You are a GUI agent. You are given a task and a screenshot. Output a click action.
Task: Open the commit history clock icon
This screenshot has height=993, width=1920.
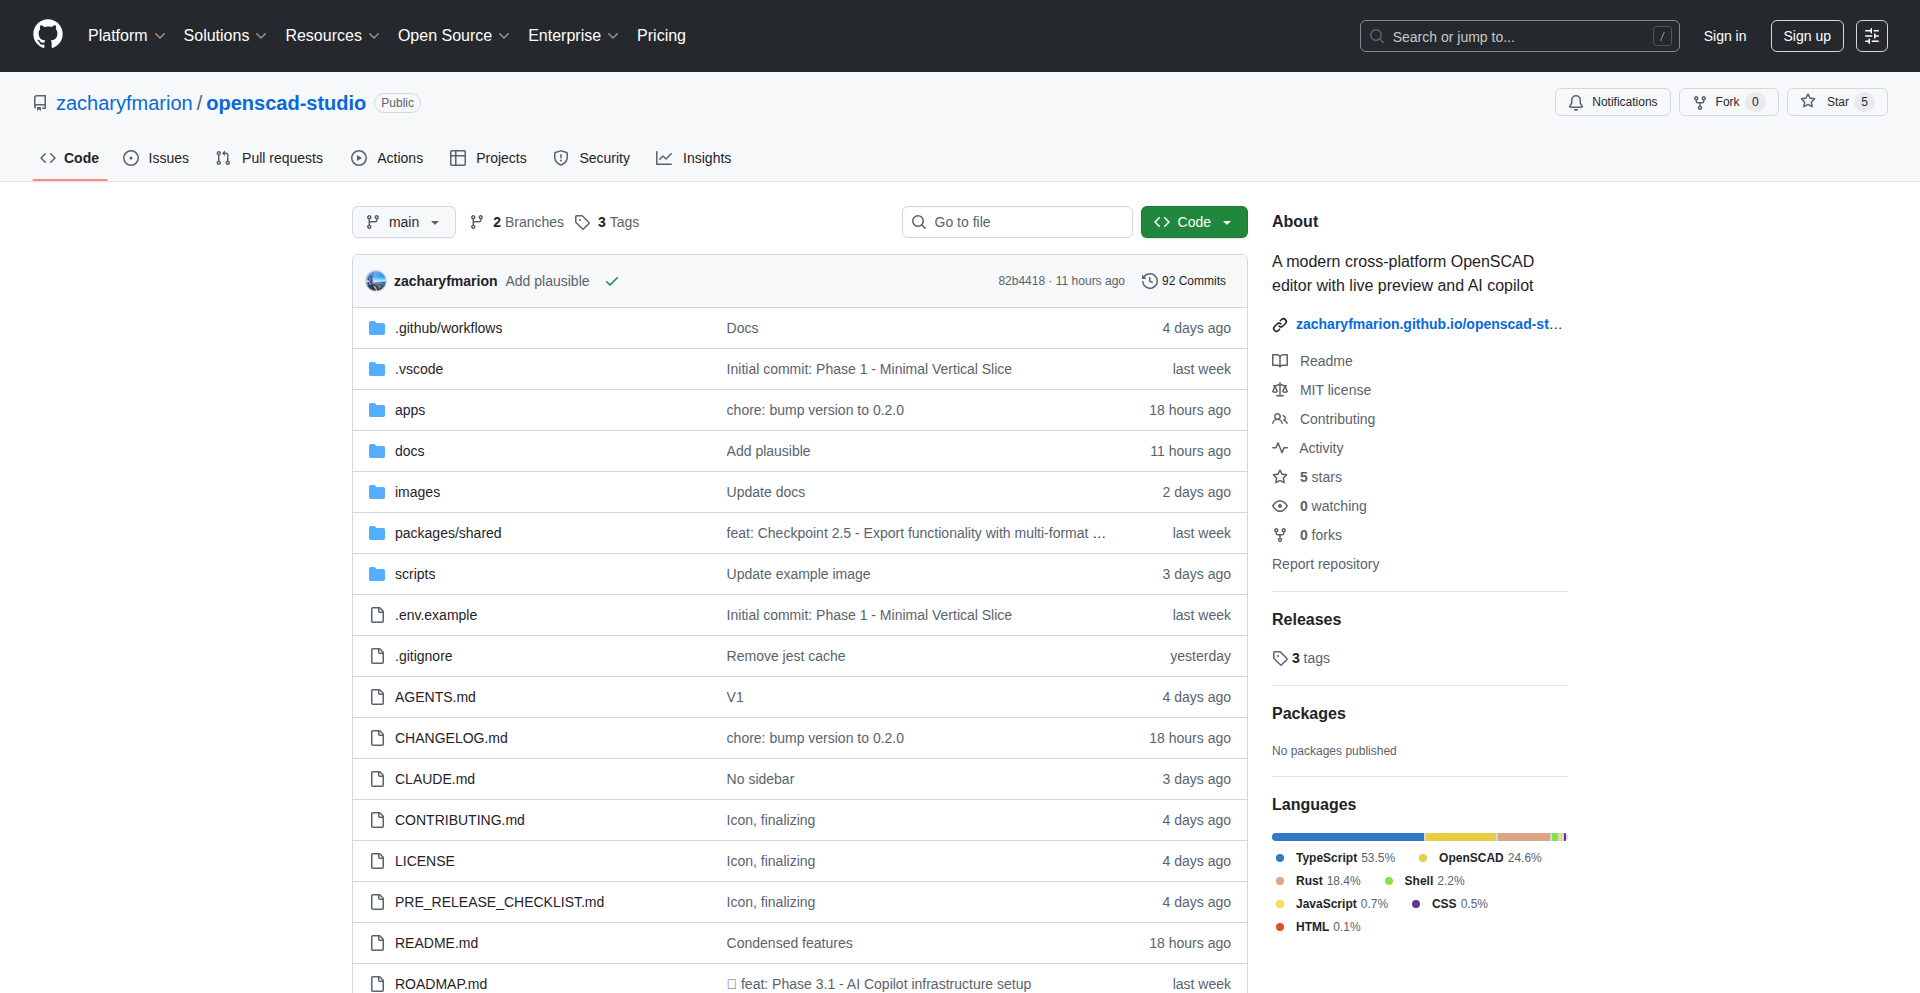(x=1149, y=281)
